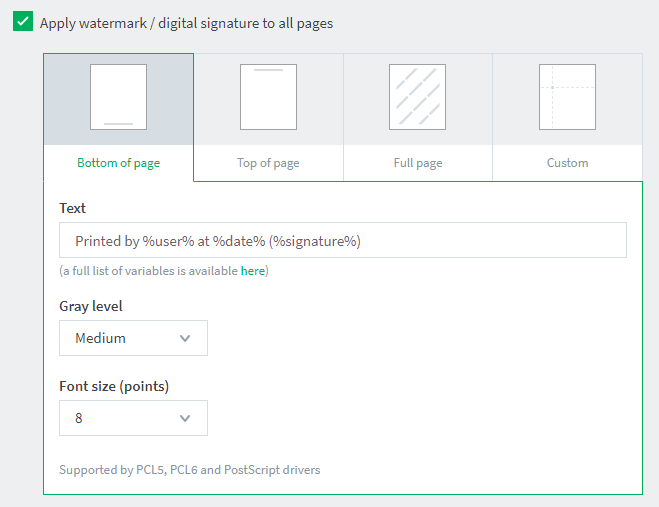Switch to the Top of page tab
The image size is (659, 507).
(268, 163)
